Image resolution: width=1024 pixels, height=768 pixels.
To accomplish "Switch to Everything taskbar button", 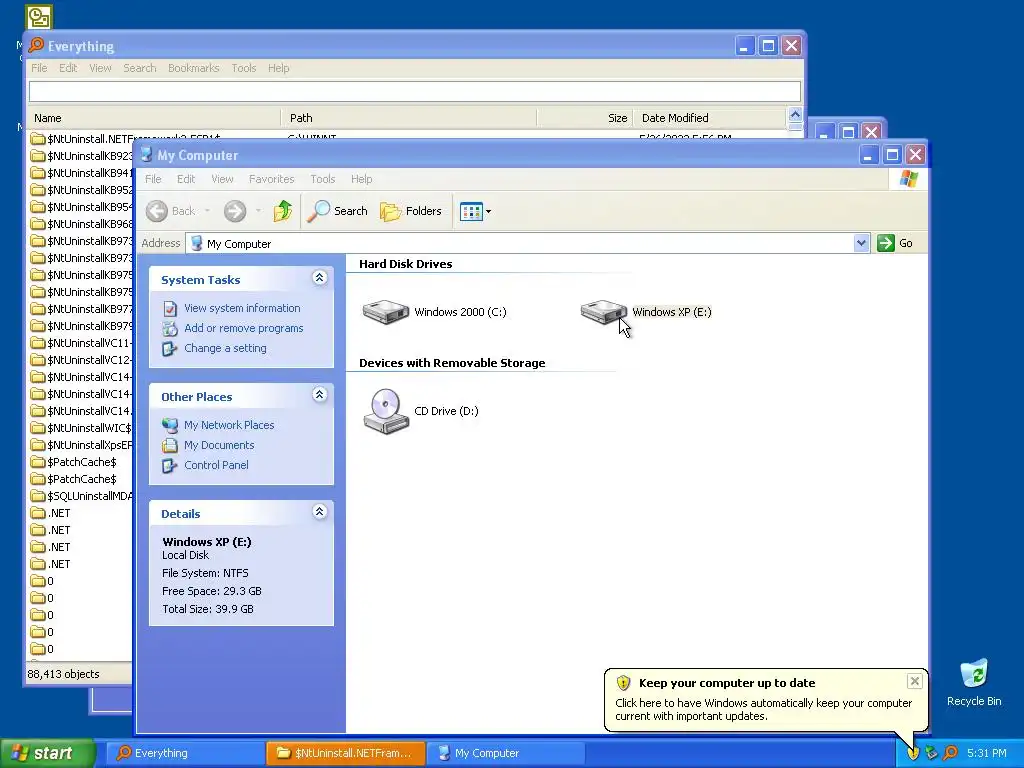I will coord(185,753).
